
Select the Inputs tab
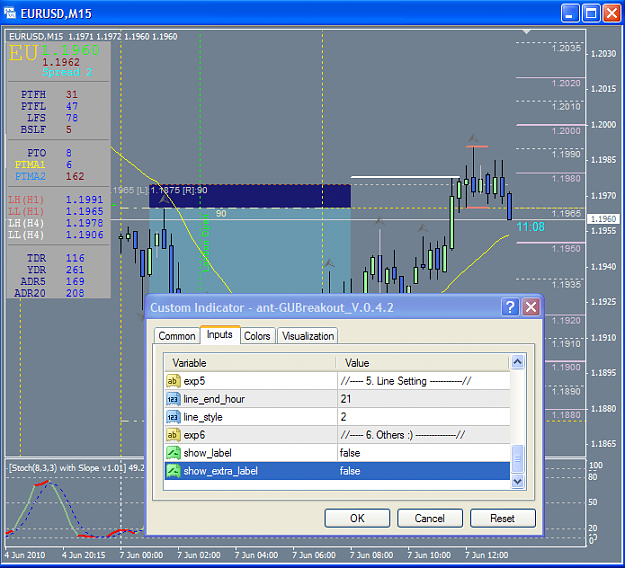point(220,334)
